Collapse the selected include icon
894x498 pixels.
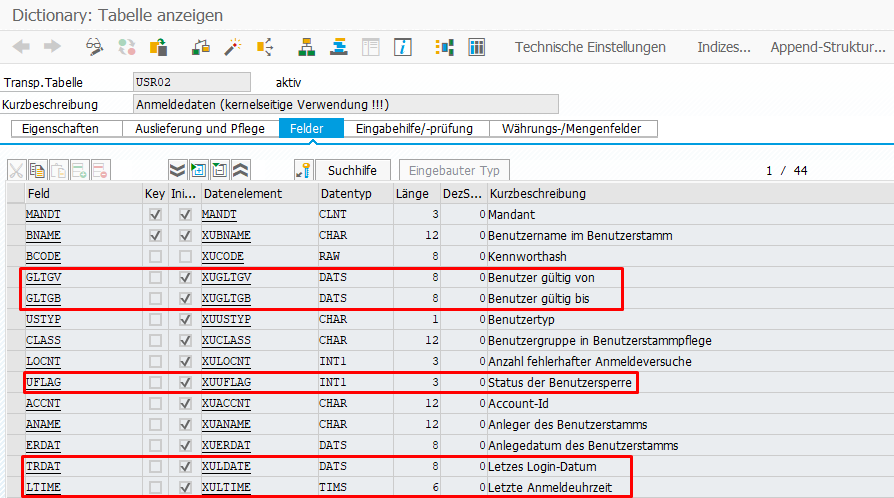[x=220, y=170]
